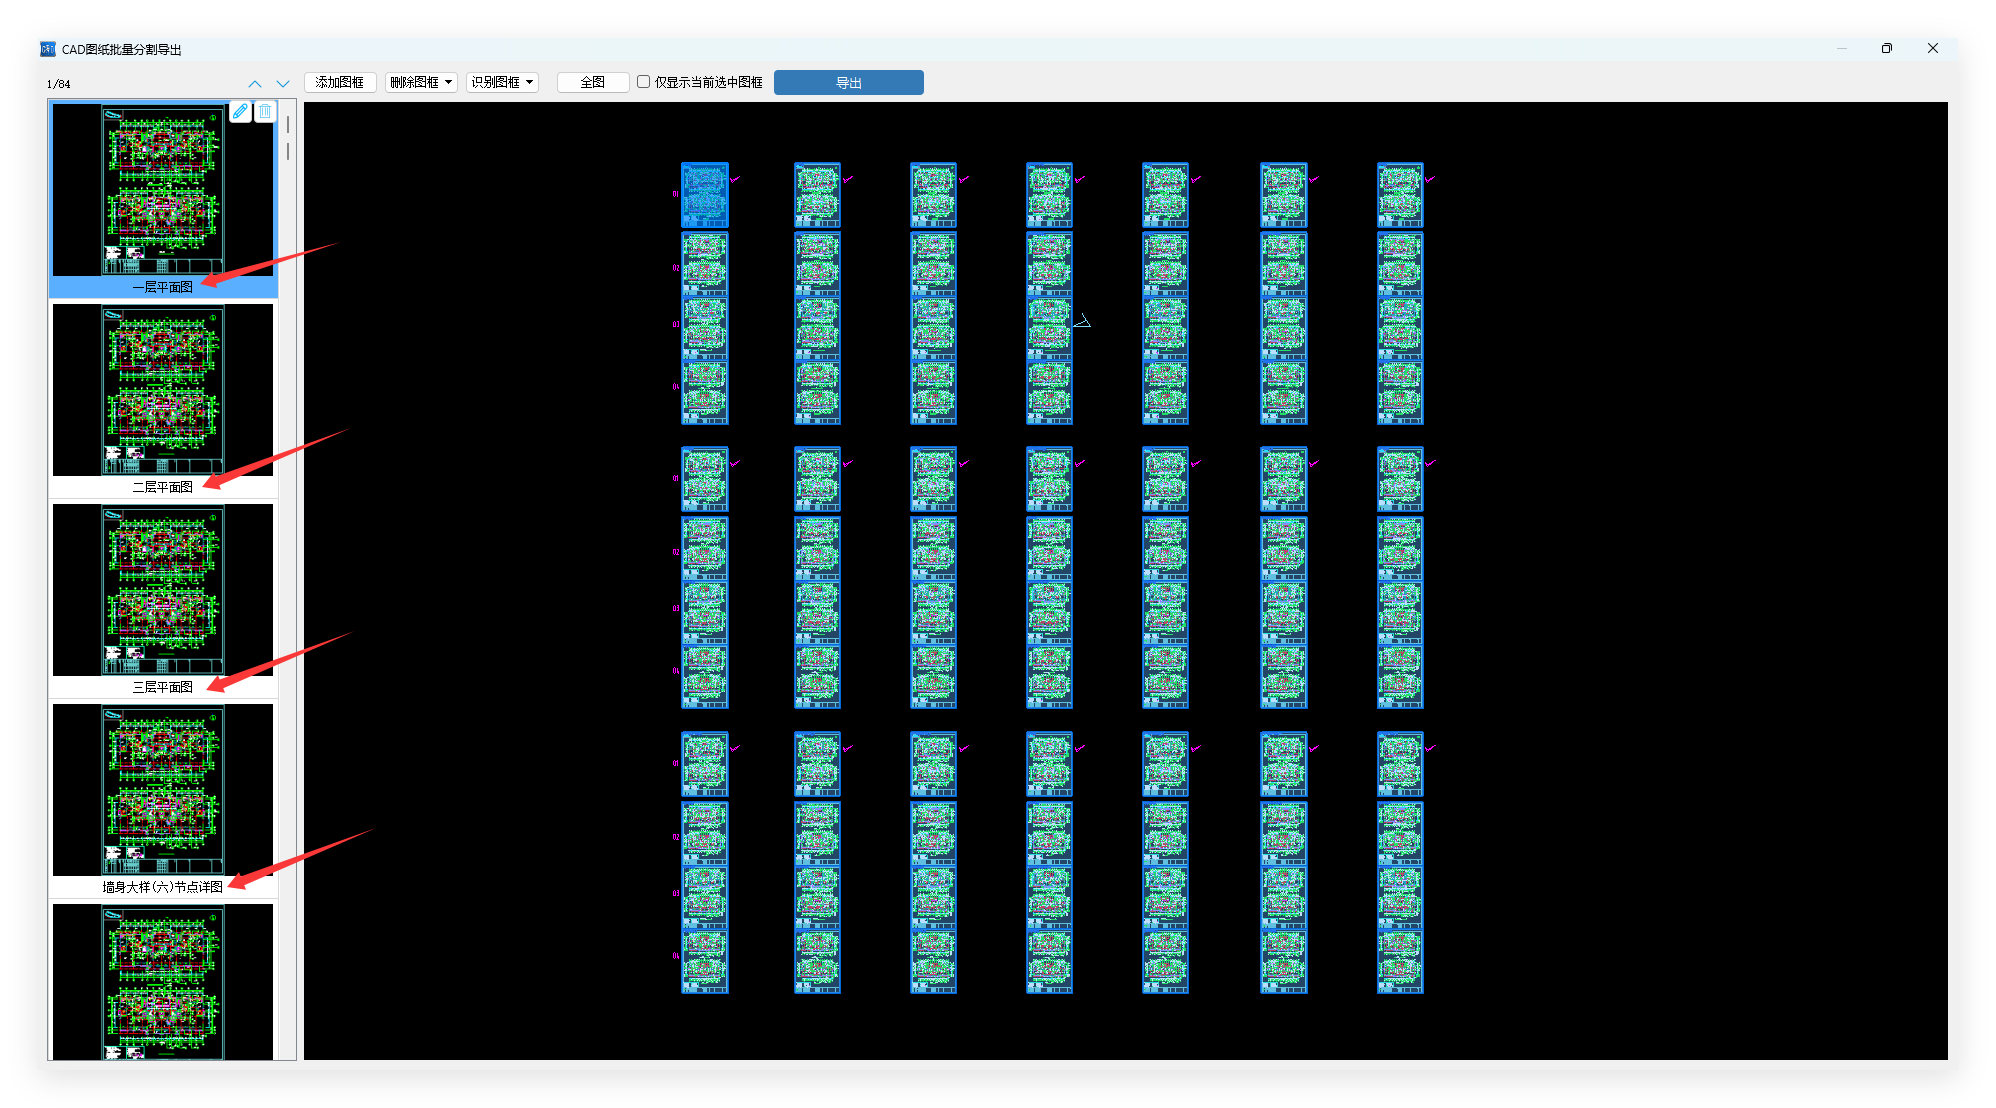The image size is (1996, 1108).
Task: Click the 全图 button
Action: (593, 82)
